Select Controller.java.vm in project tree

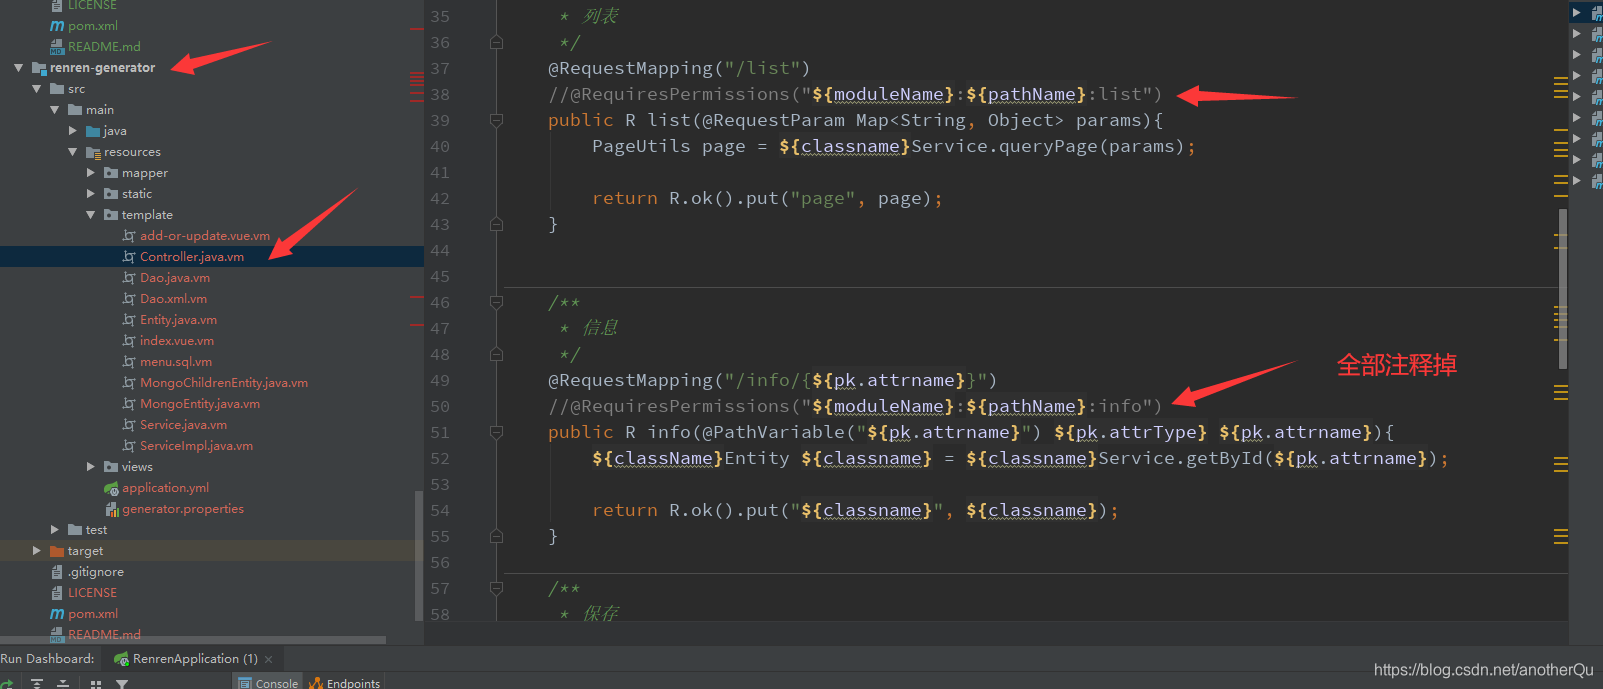[x=192, y=257]
